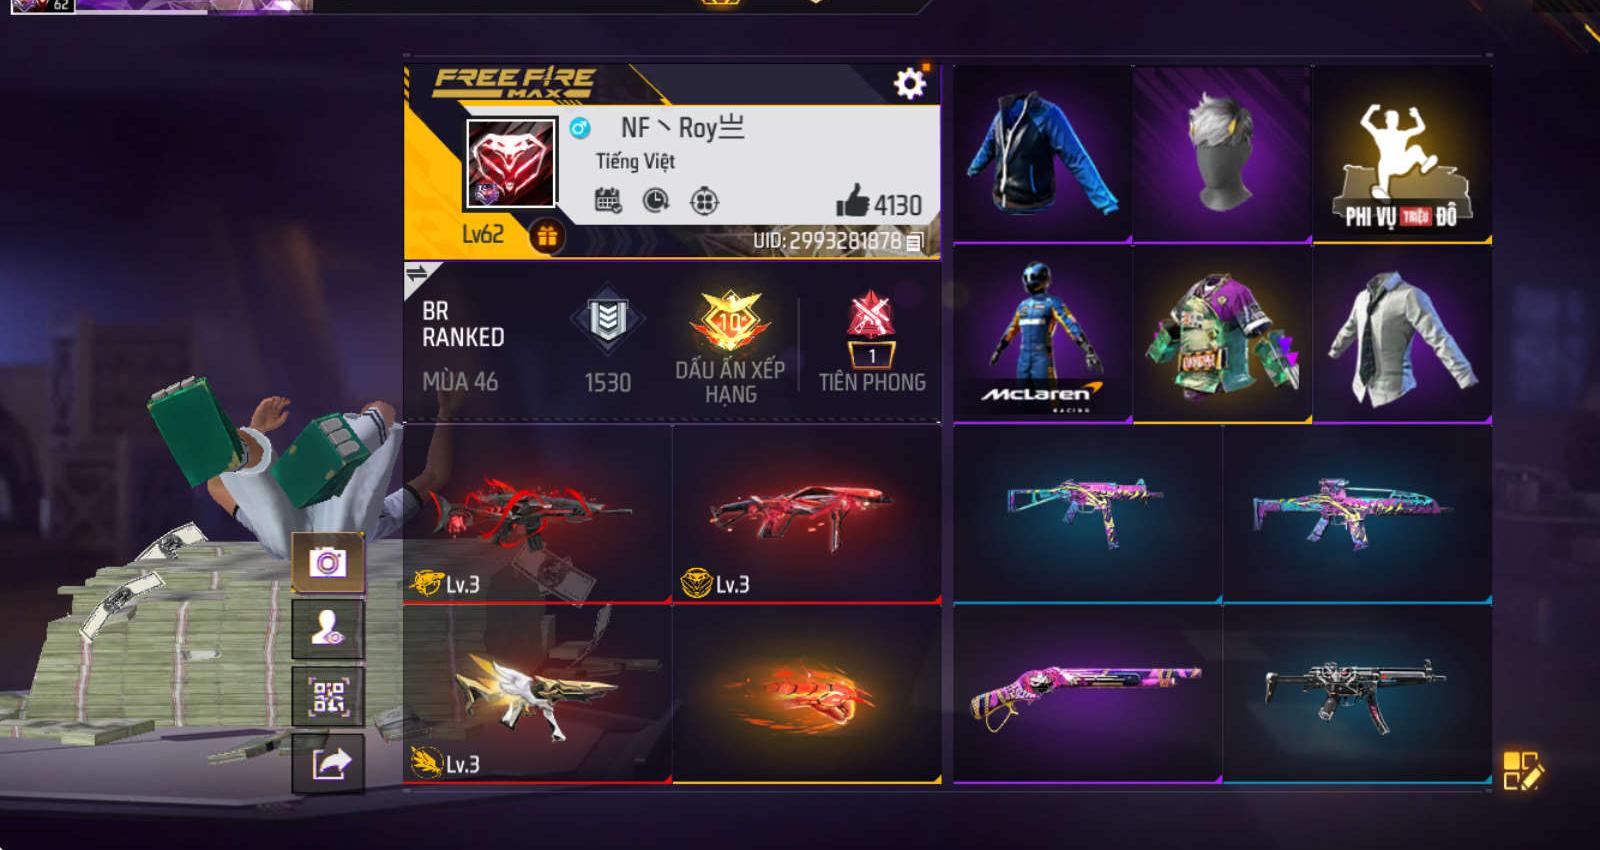The width and height of the screenshot is (1600, 850).
Task: Click the thumbs-up like icon
Action: pos(852,201)
